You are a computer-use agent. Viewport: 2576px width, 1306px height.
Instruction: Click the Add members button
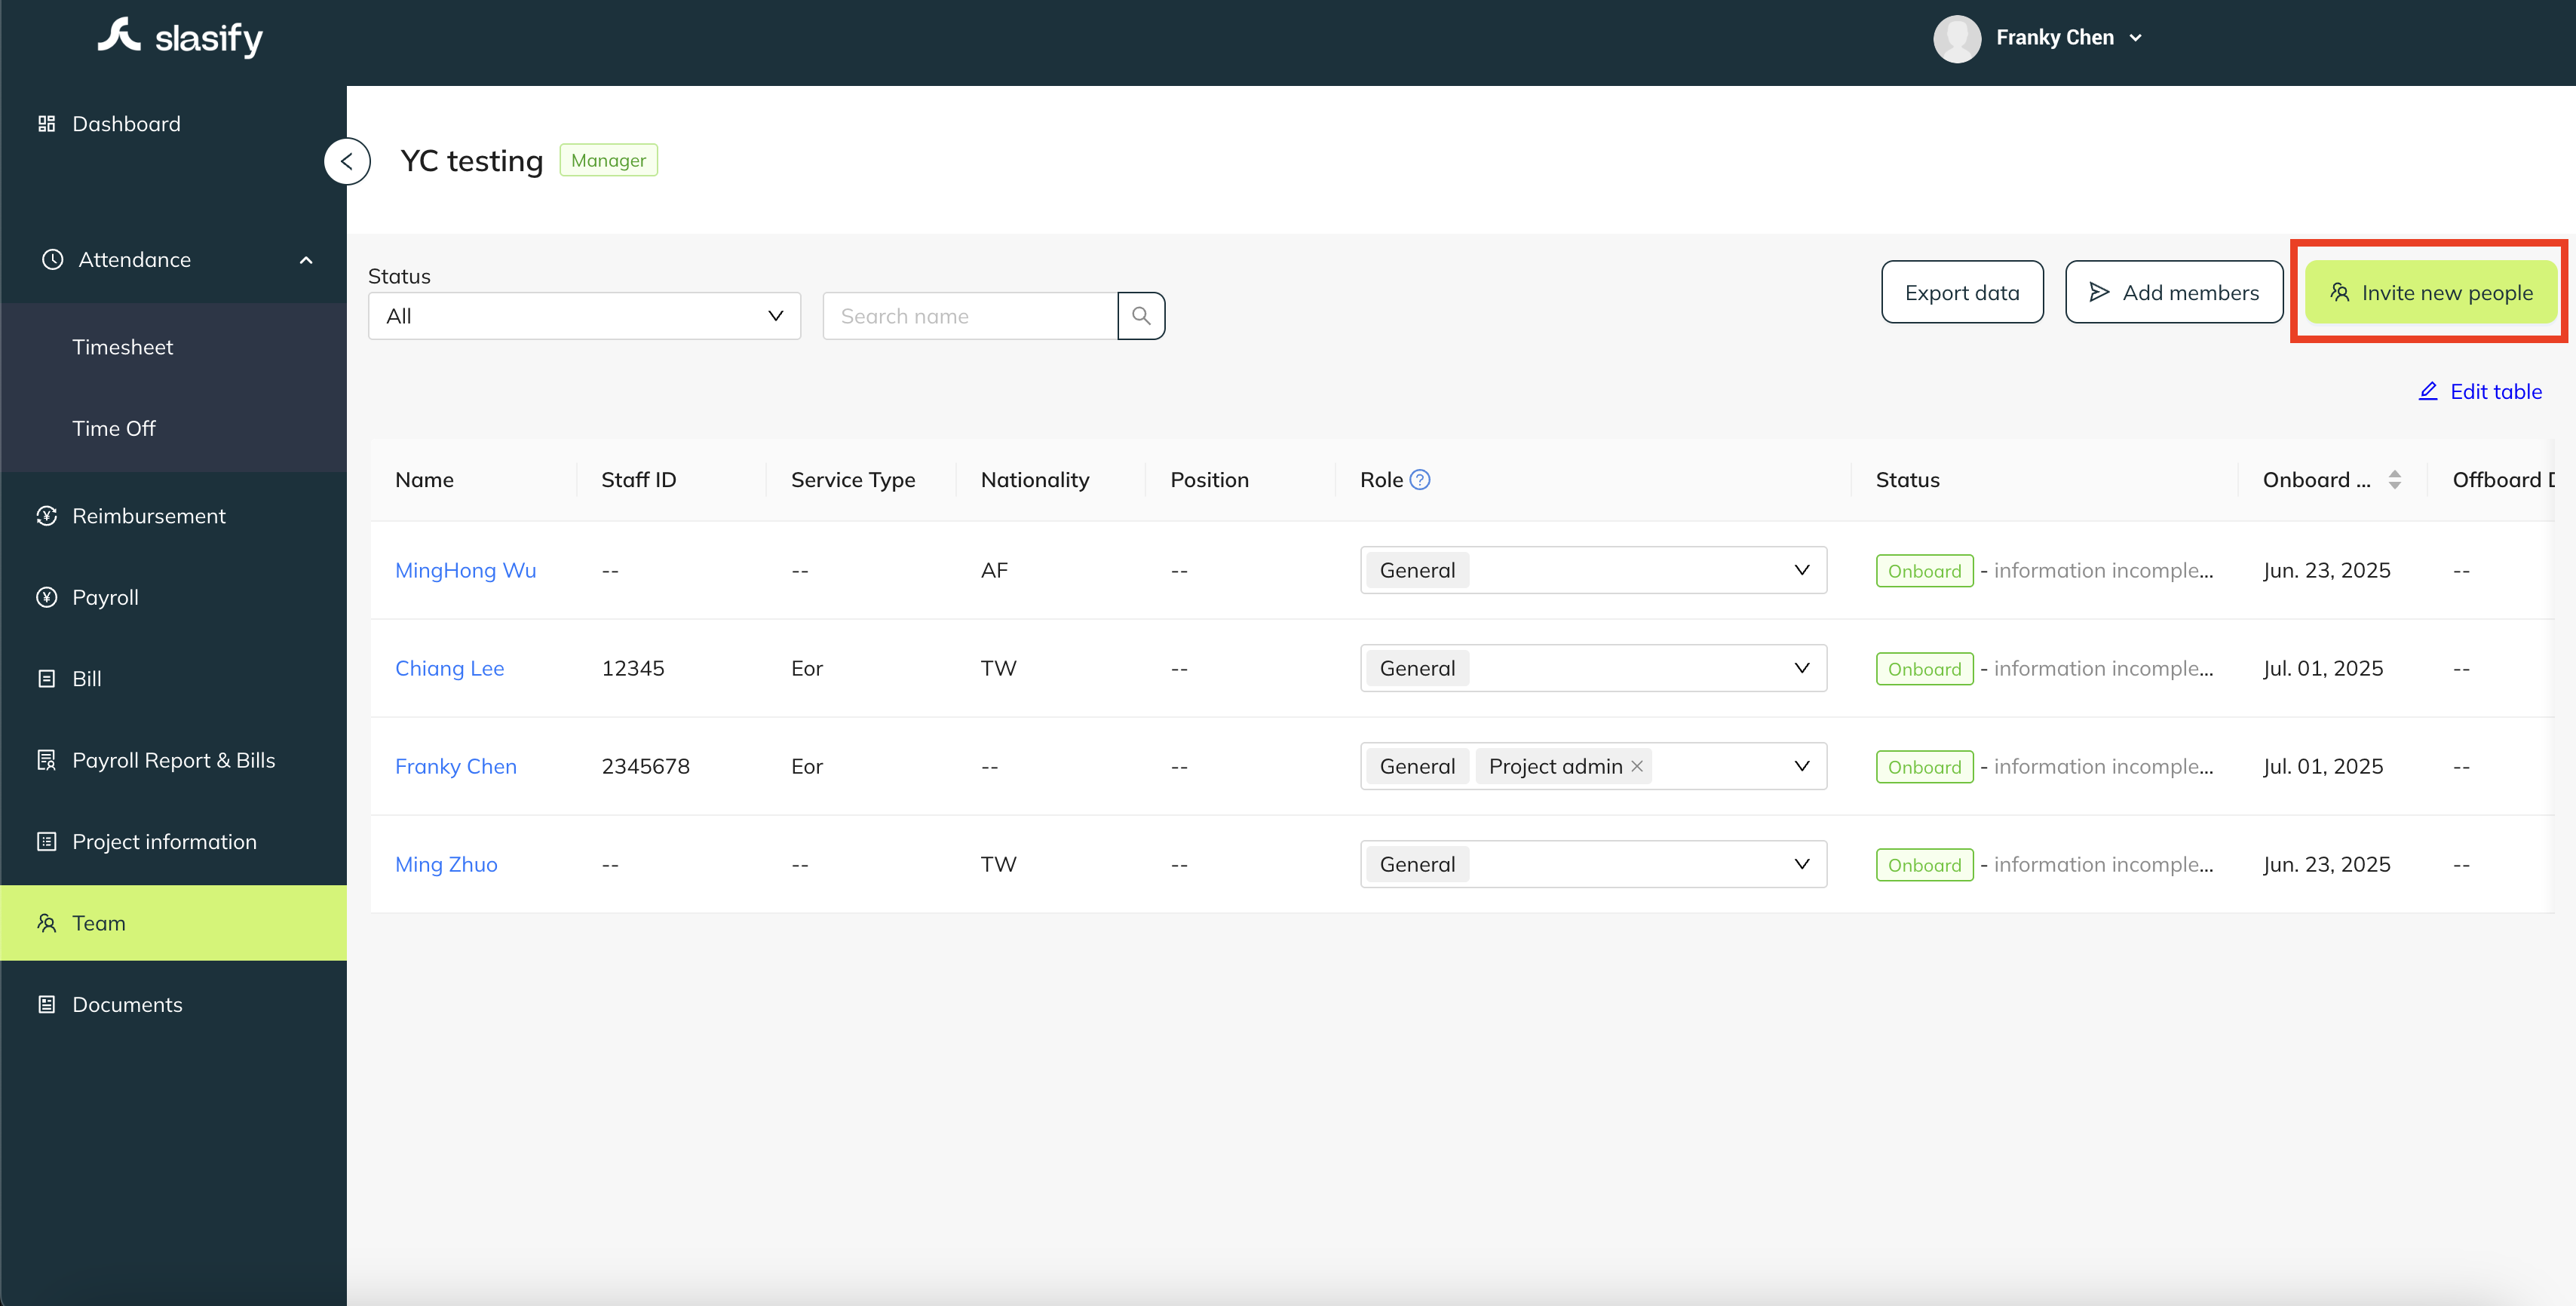click(x=2174, y=292)
